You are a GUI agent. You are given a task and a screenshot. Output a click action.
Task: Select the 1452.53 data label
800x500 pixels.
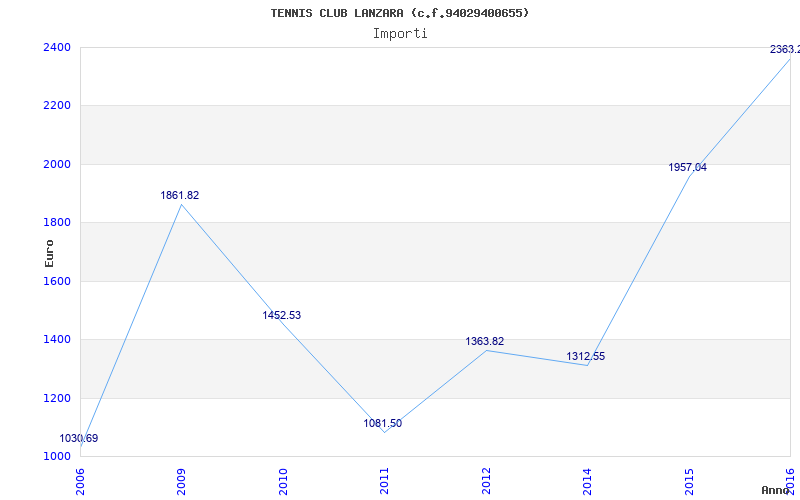pos(282,315)
